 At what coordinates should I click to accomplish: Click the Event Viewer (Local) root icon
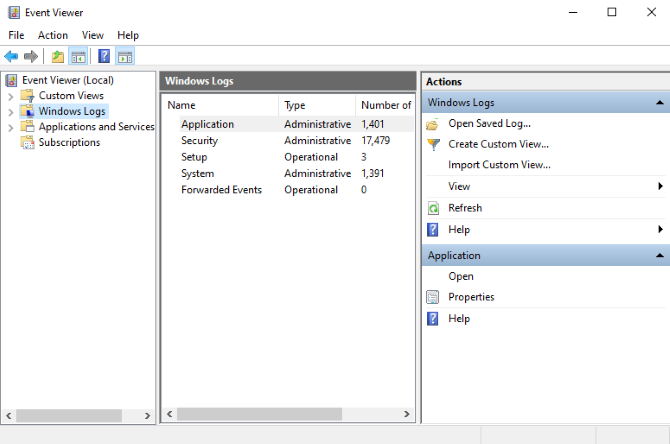coord(11,80)
